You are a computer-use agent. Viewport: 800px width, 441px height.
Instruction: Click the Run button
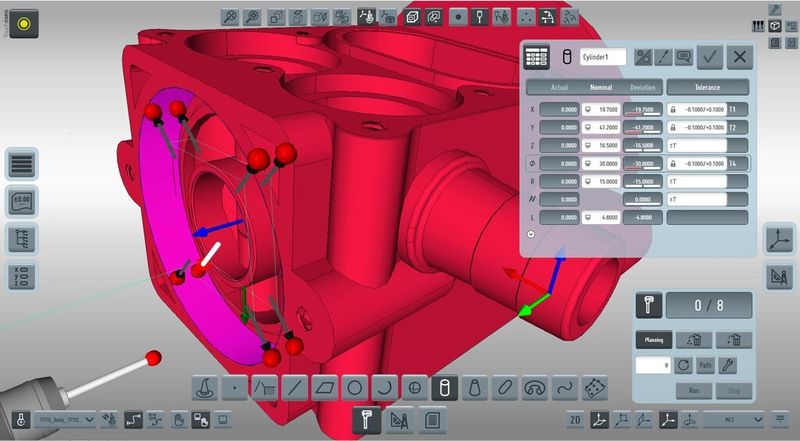tap(694, 390)
